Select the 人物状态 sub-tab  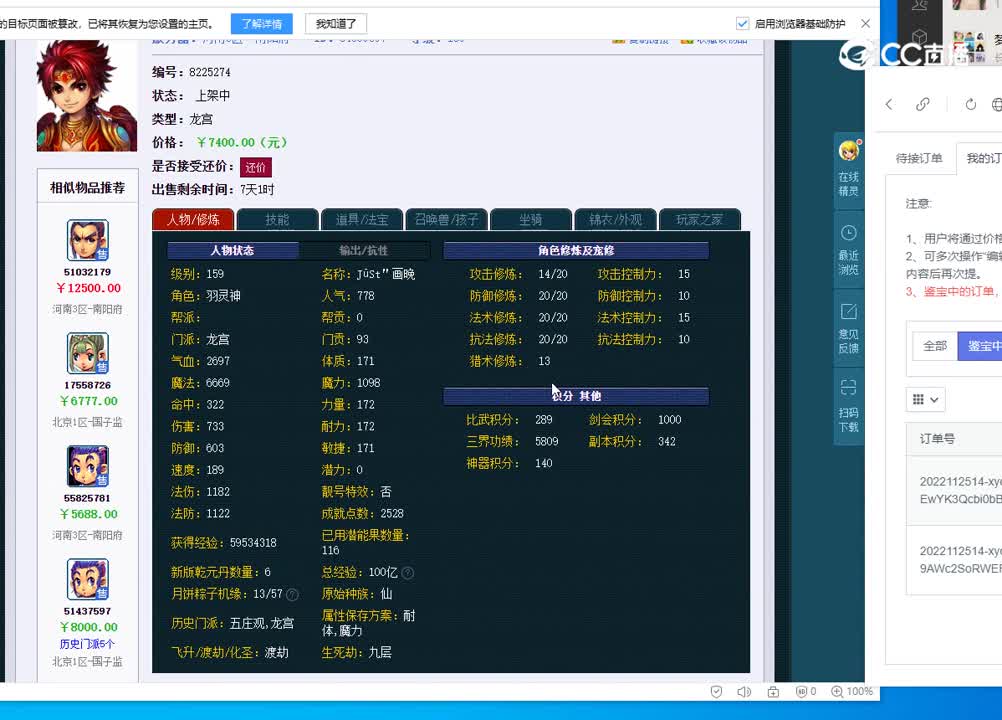tap(233, 250)
